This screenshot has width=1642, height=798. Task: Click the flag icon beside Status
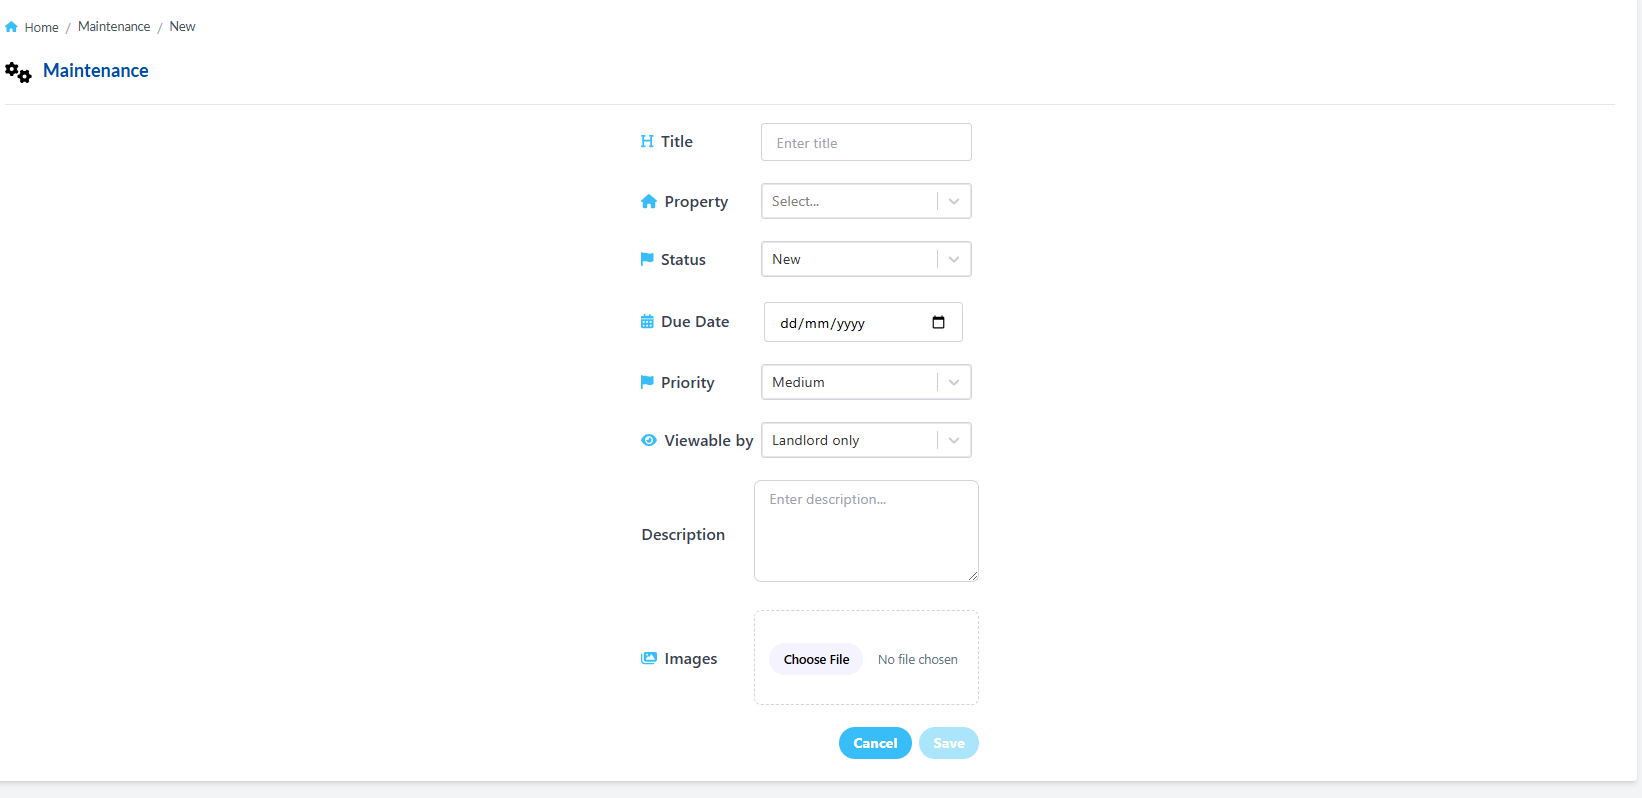(x=647, y=259)
